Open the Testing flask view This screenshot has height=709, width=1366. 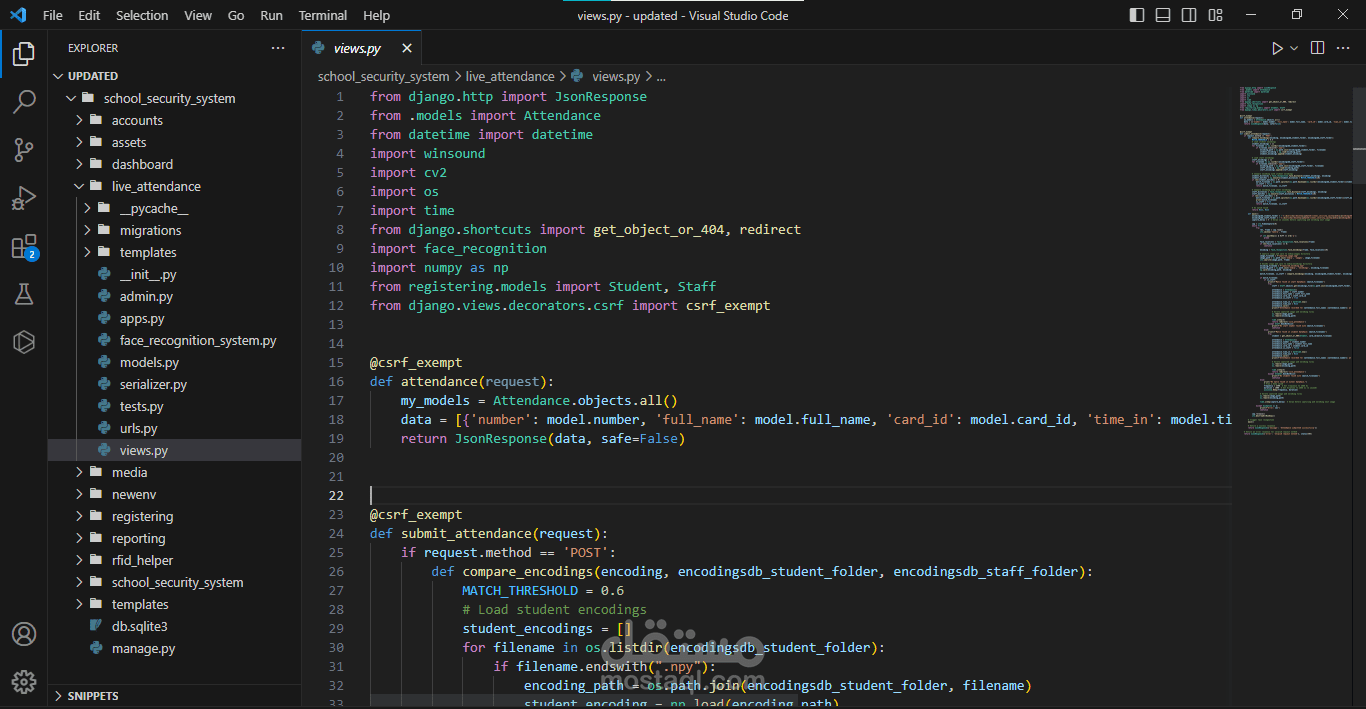click(x=24, y=294)
